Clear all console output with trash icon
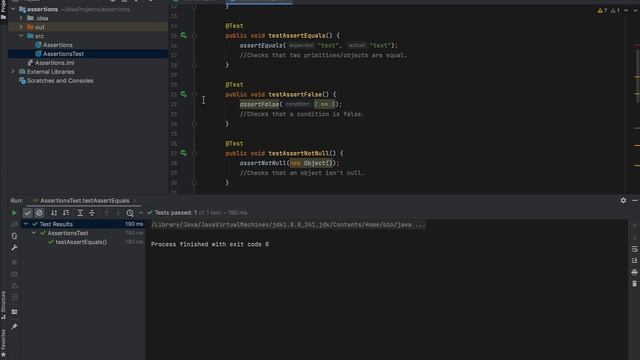 tap(634, 284)
